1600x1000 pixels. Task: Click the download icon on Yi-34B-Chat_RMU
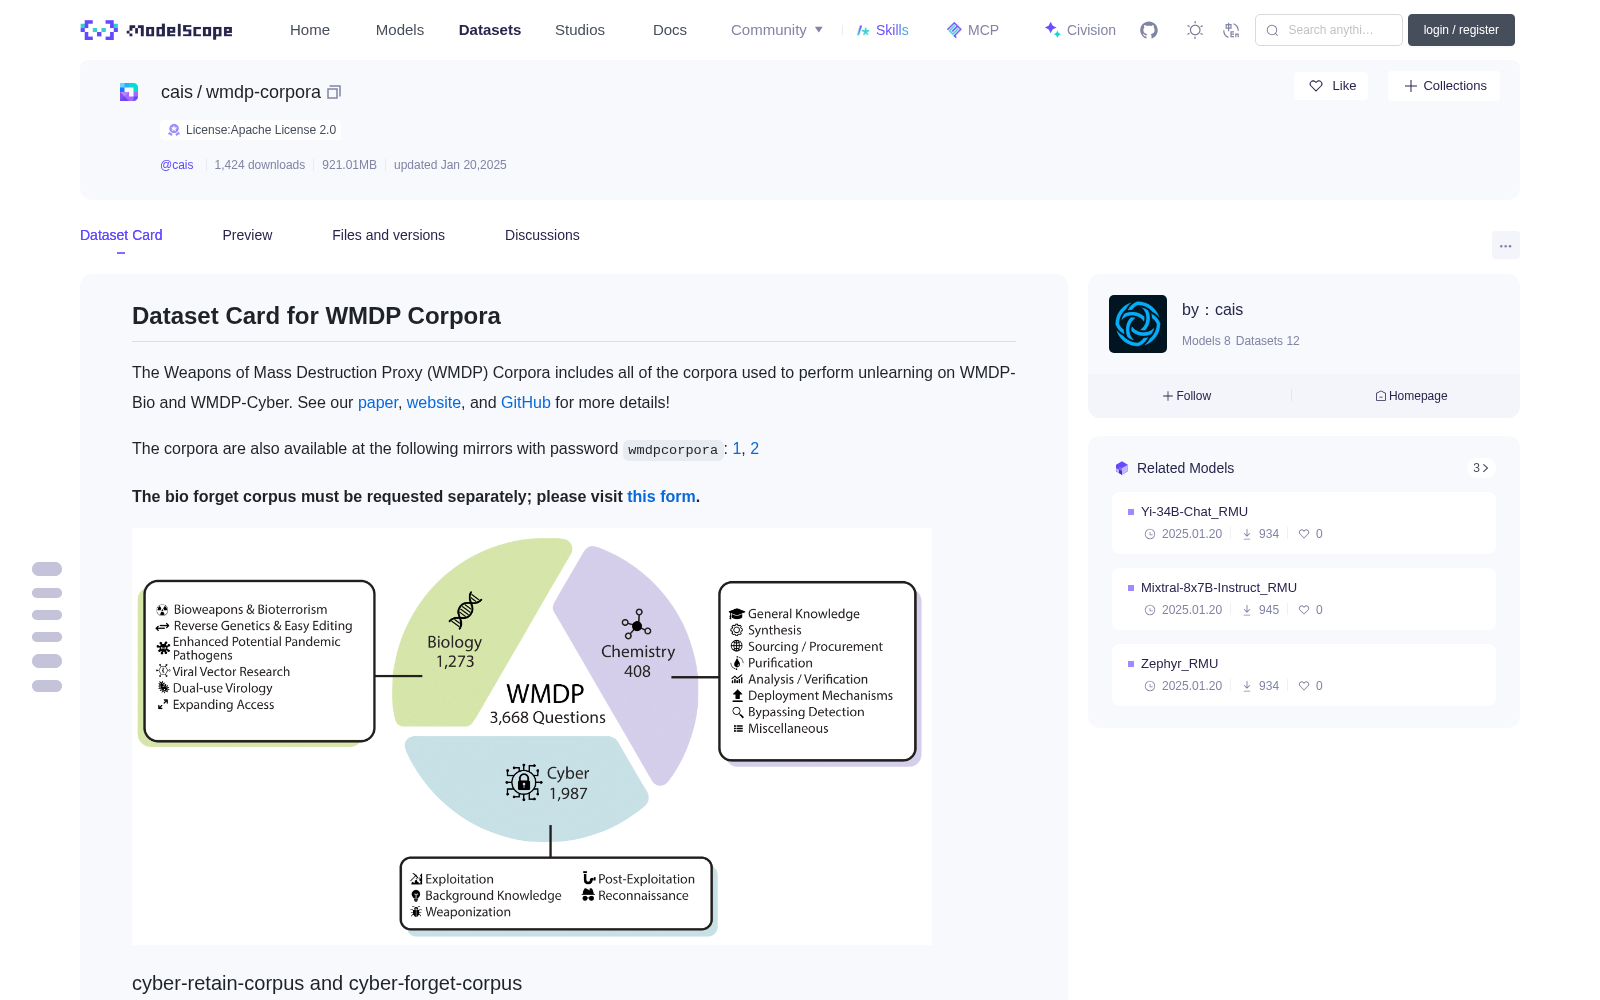pyautogui.click(x=1247, y=534)
